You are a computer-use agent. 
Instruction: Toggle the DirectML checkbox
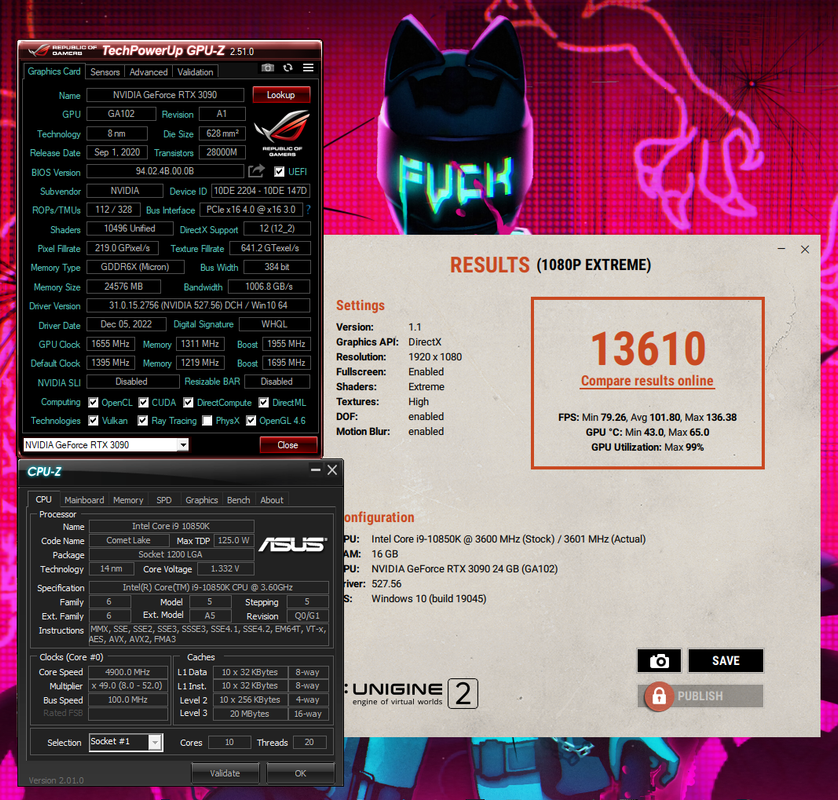point(263,402)
